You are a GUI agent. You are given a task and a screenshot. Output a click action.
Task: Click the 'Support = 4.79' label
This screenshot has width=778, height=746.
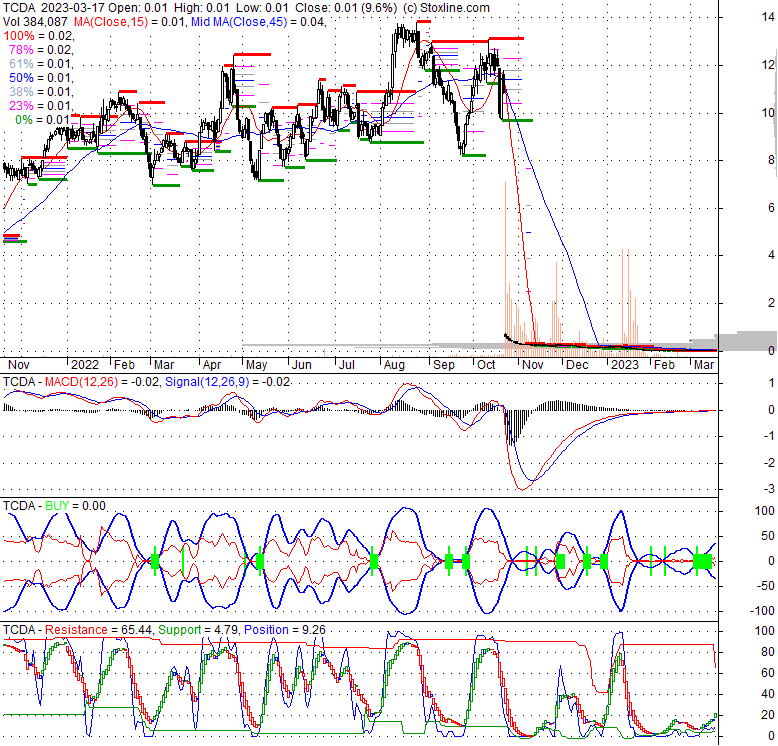tap(198, 630)
